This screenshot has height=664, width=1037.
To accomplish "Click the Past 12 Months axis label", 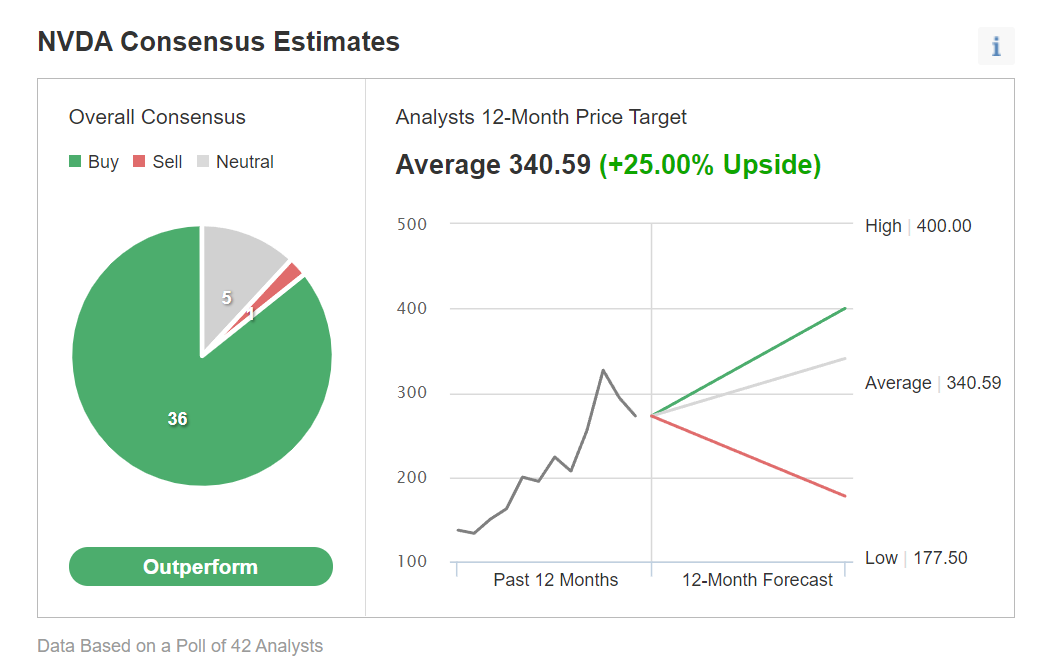I will pyautogui.click(x=556, y=580).
